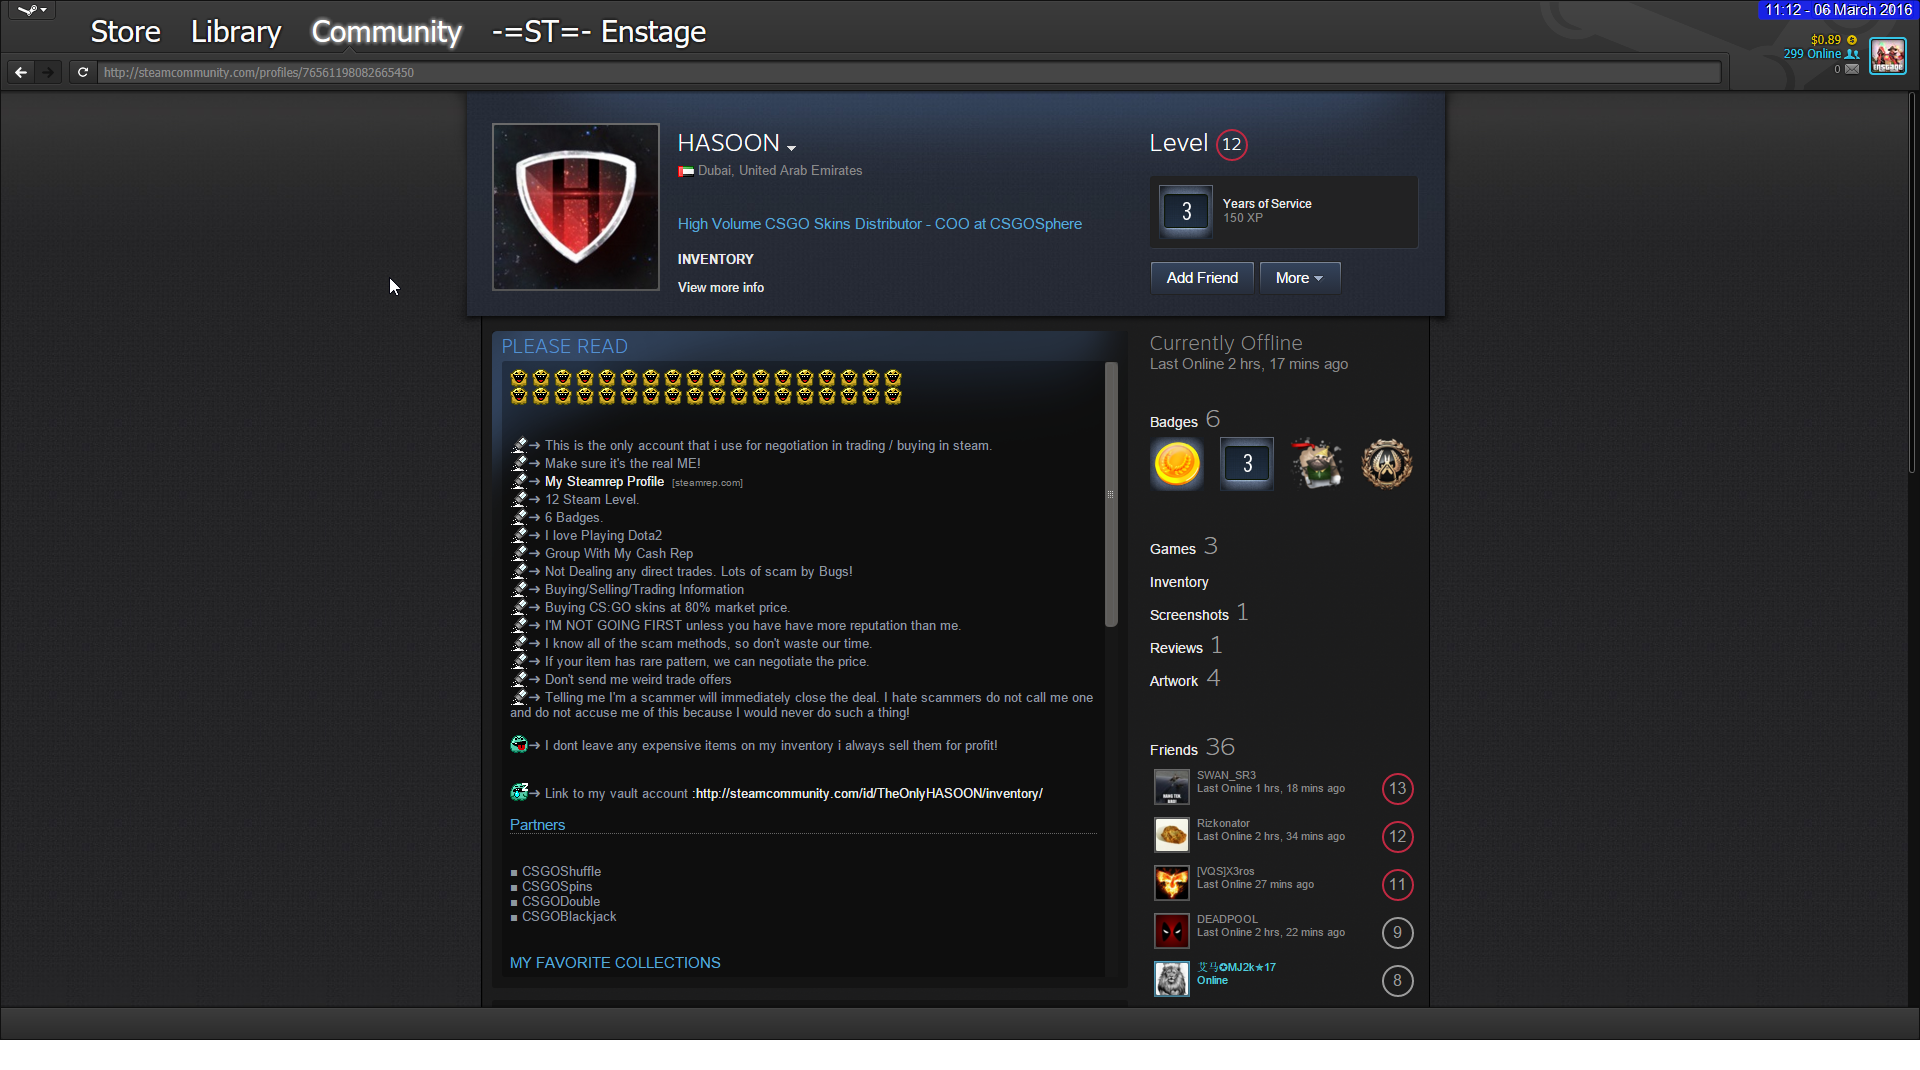Screen dimensions: 1920x1070
Task: Open the Community menu
Action: [386, 32]
